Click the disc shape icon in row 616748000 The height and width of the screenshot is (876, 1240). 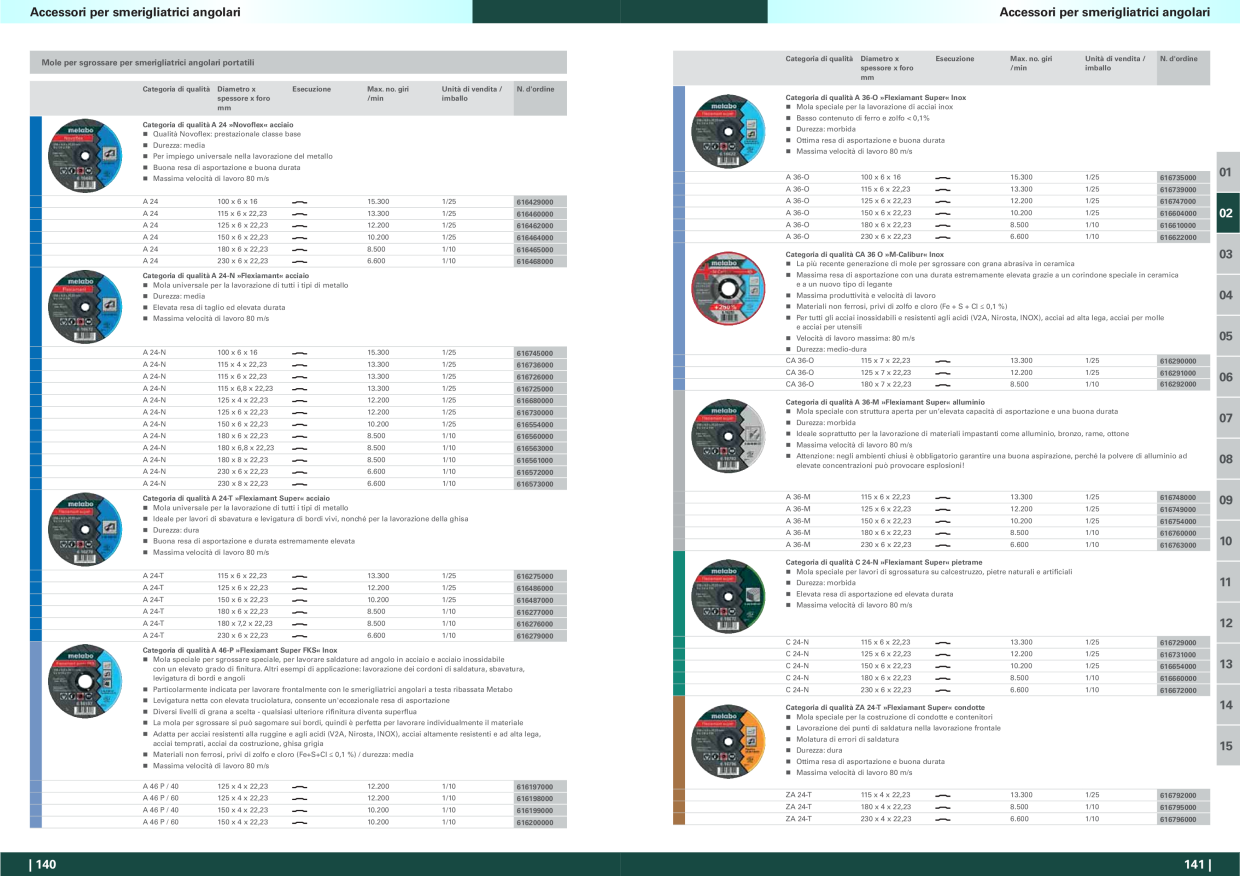pyautogui.click(x=942, y=498)
